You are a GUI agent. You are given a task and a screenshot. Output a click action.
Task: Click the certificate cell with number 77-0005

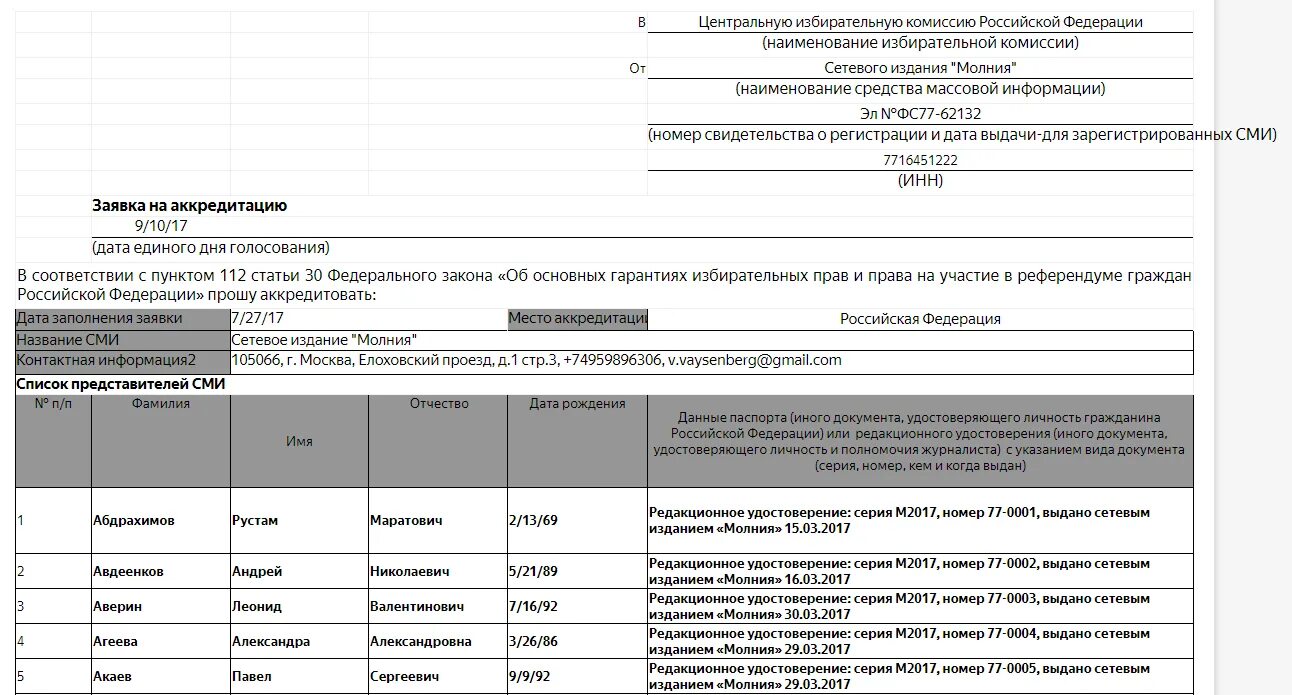[x=920, y=676]
